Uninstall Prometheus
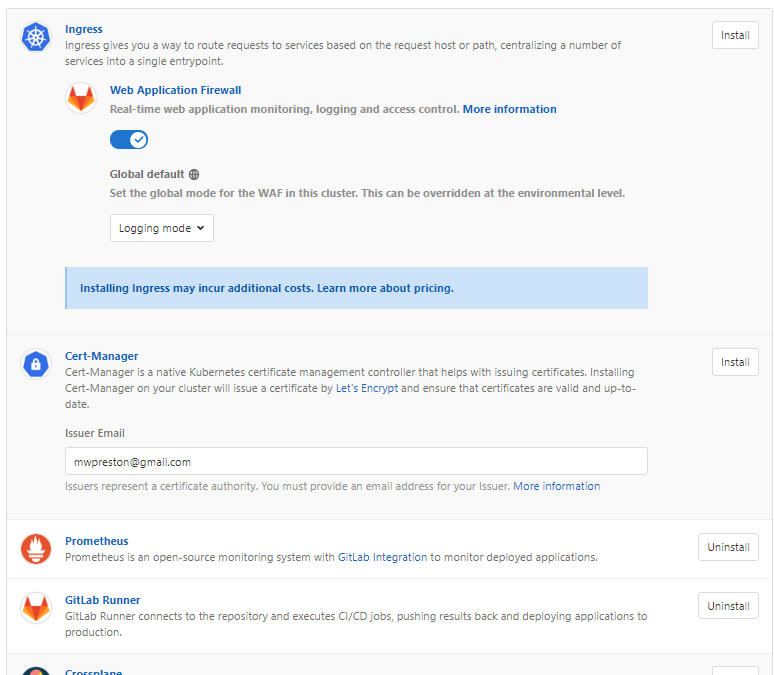The width and height of the screenshot is (774, 675). [x=728, y=547]
